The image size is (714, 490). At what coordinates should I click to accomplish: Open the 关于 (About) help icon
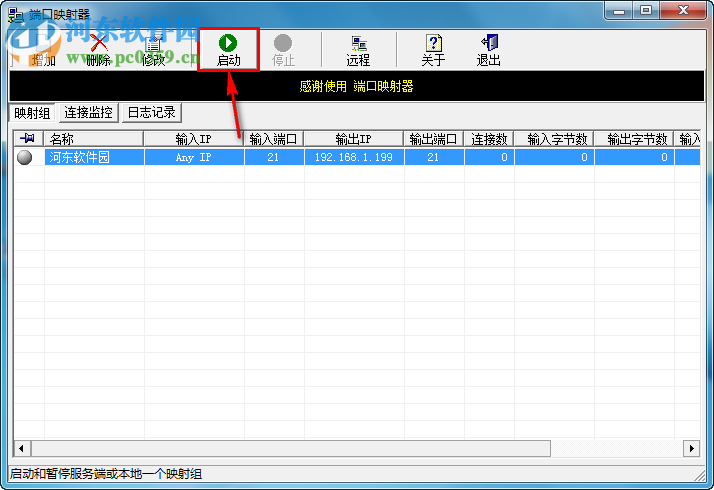tap(434, 43)
